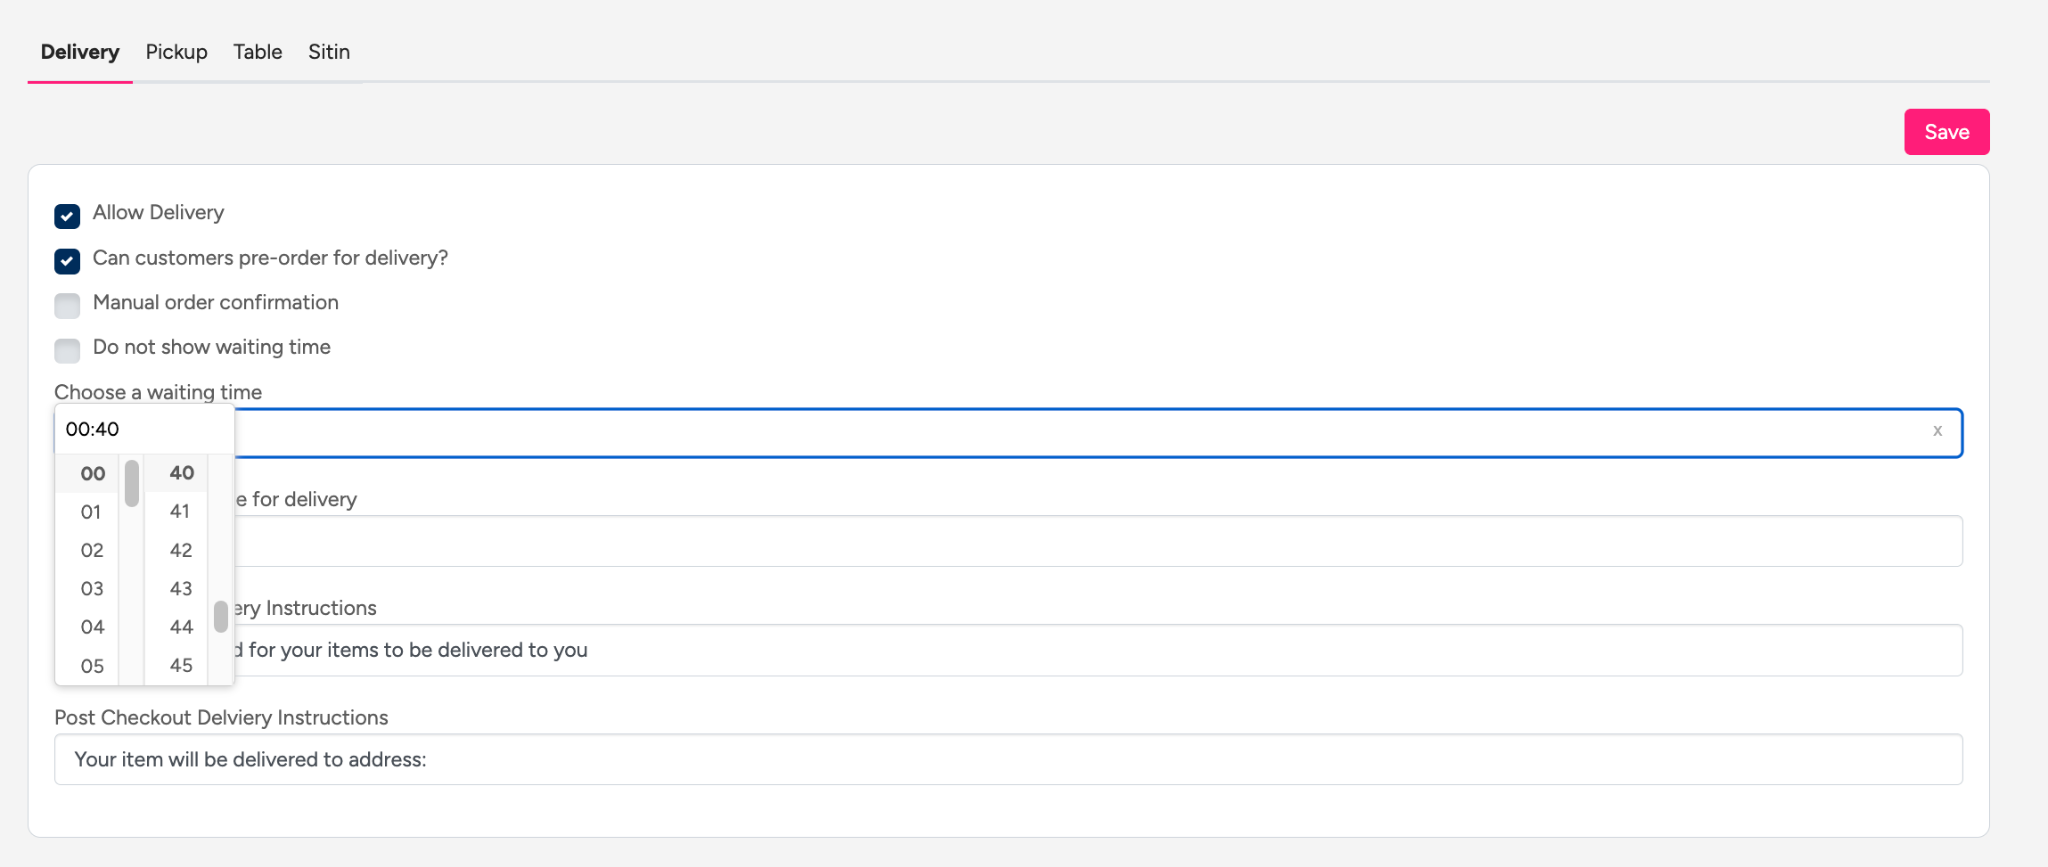This screenshot has width=2048, height=867.
Task: Pick 45 minutes in the minutes column
Action: 181,666
